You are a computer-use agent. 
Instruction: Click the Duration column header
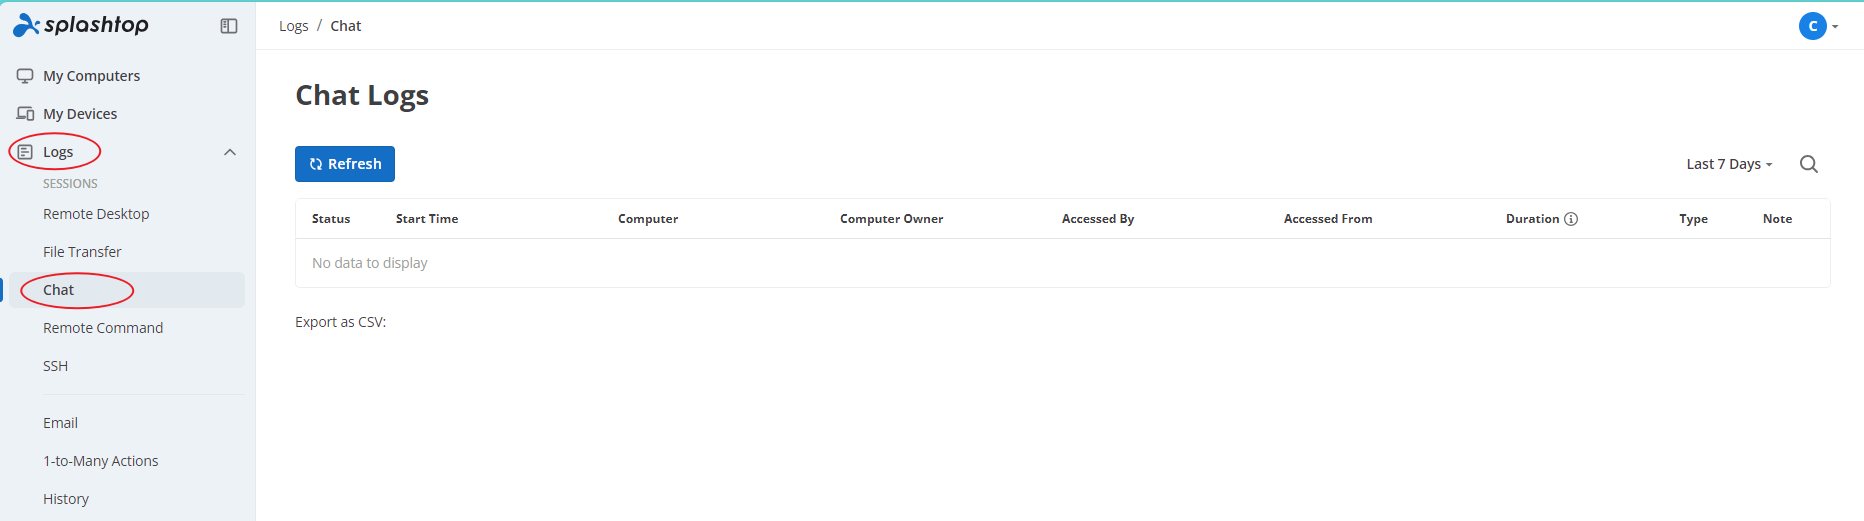(x=1533, y=219)
